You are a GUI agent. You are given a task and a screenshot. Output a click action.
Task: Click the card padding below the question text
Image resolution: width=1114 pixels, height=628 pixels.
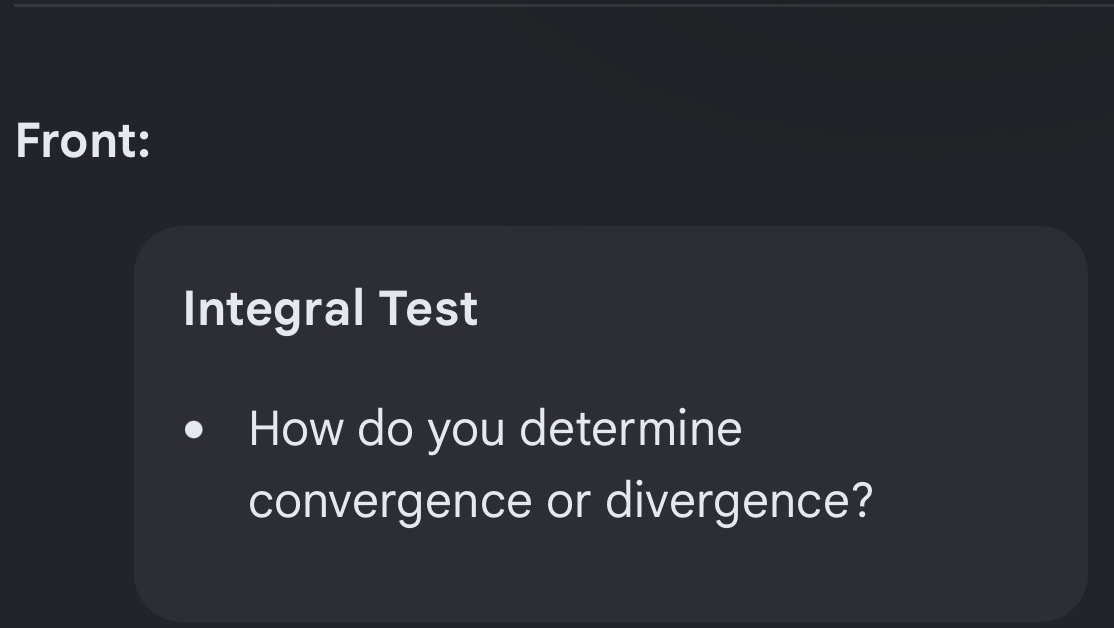tap(611, 572)
